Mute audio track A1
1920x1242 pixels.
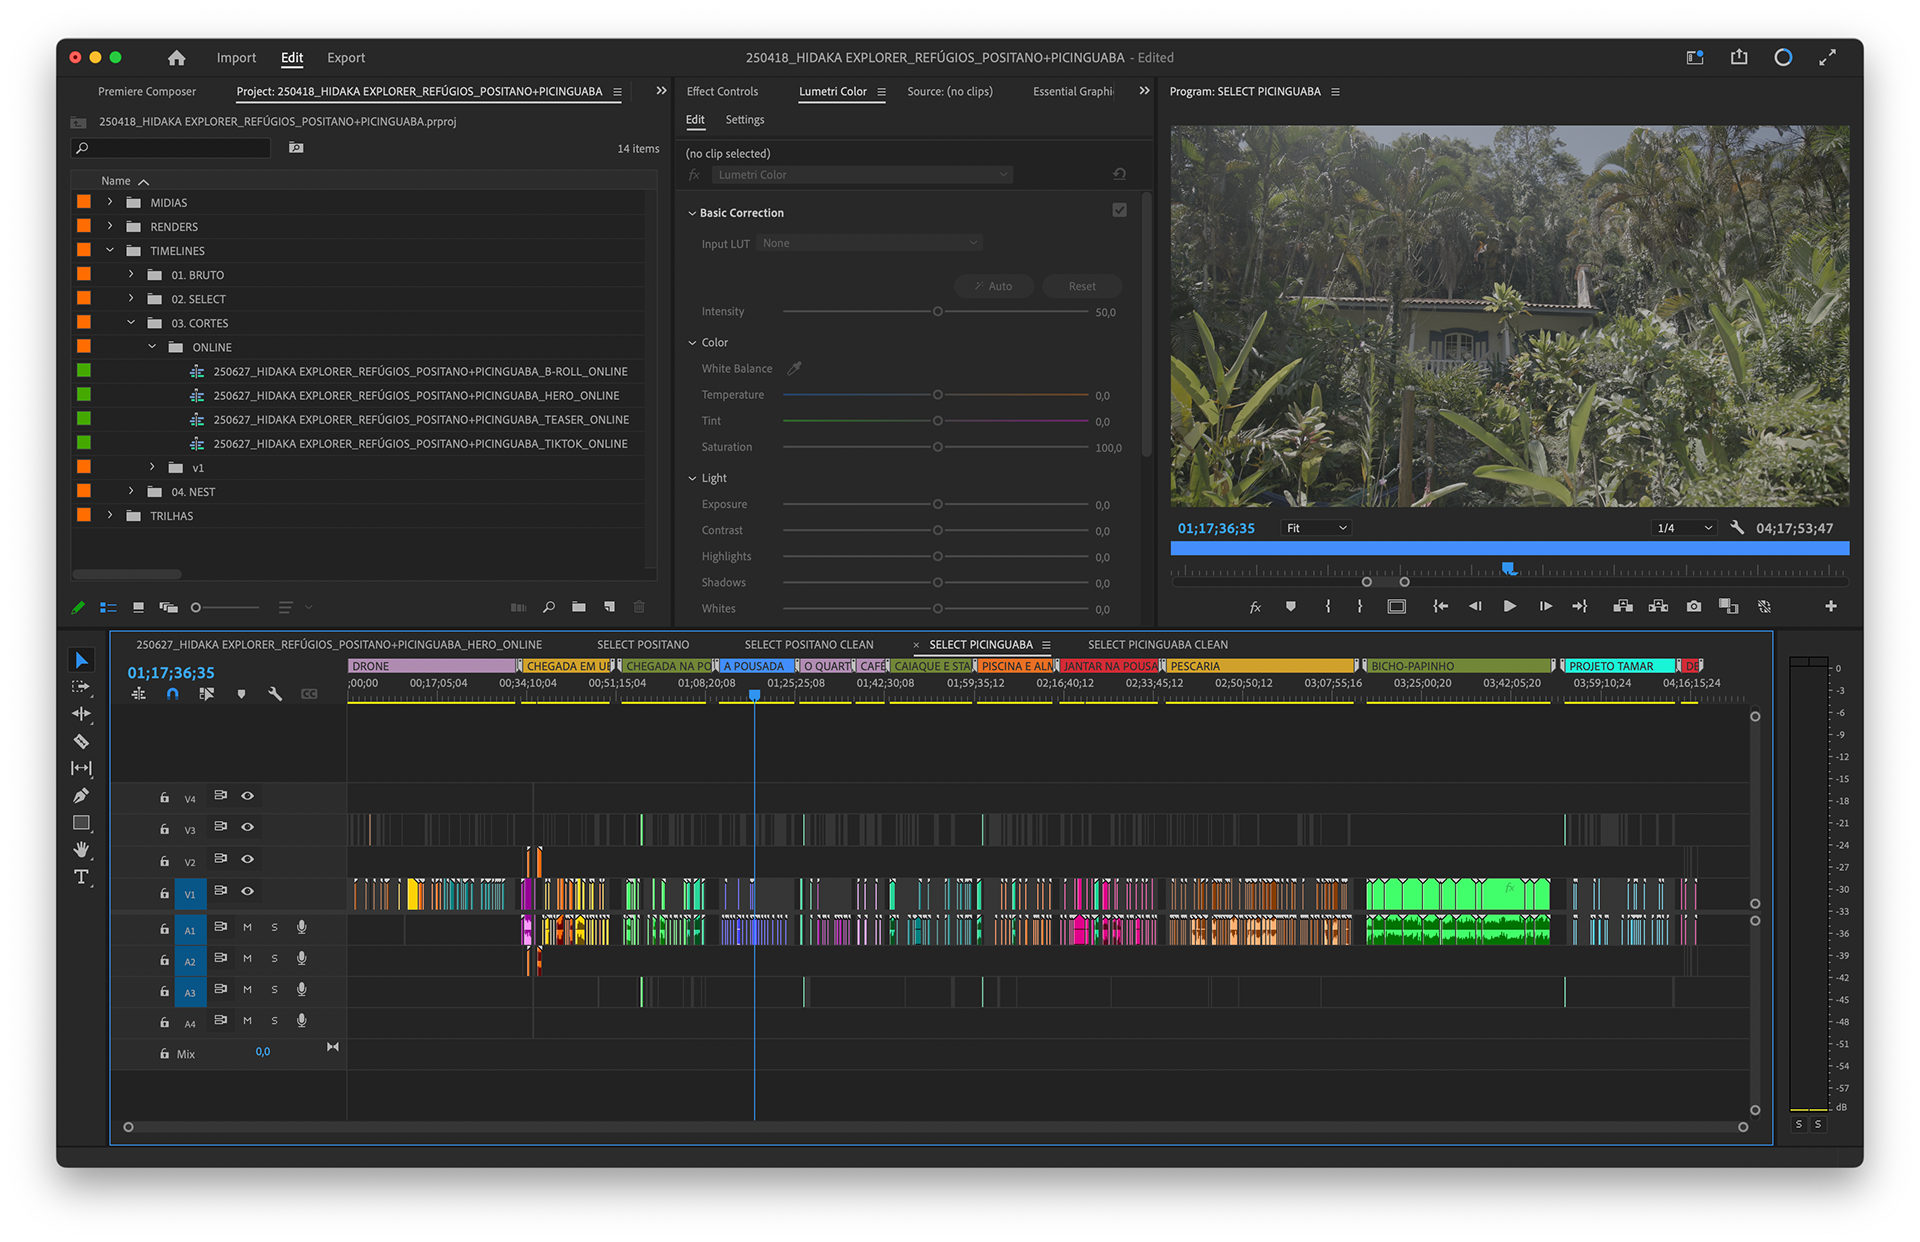pos(247,927)
